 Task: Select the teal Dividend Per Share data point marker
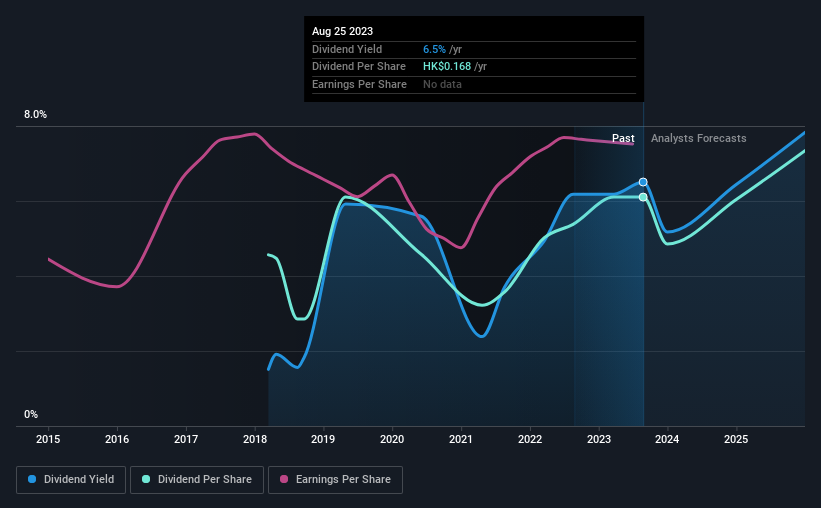coord(643,197)
